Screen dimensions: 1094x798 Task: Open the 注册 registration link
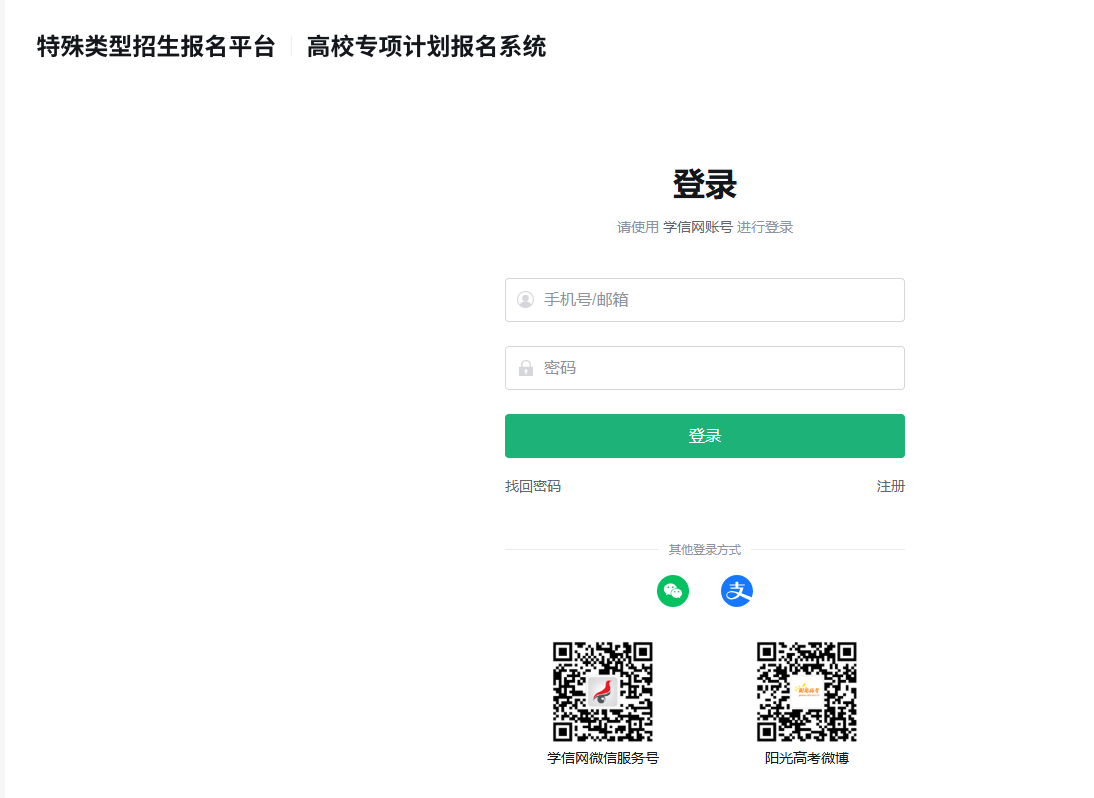(890, 486)
